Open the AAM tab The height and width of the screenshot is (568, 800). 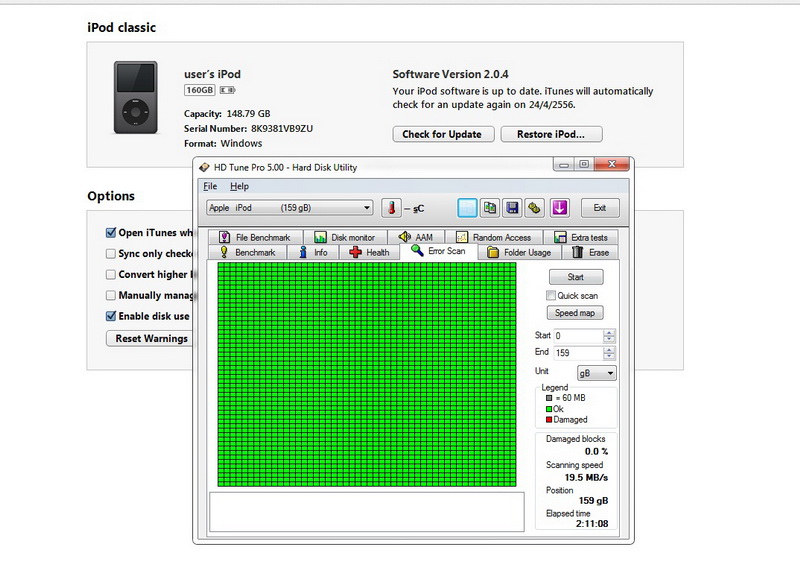pos(416,237)
